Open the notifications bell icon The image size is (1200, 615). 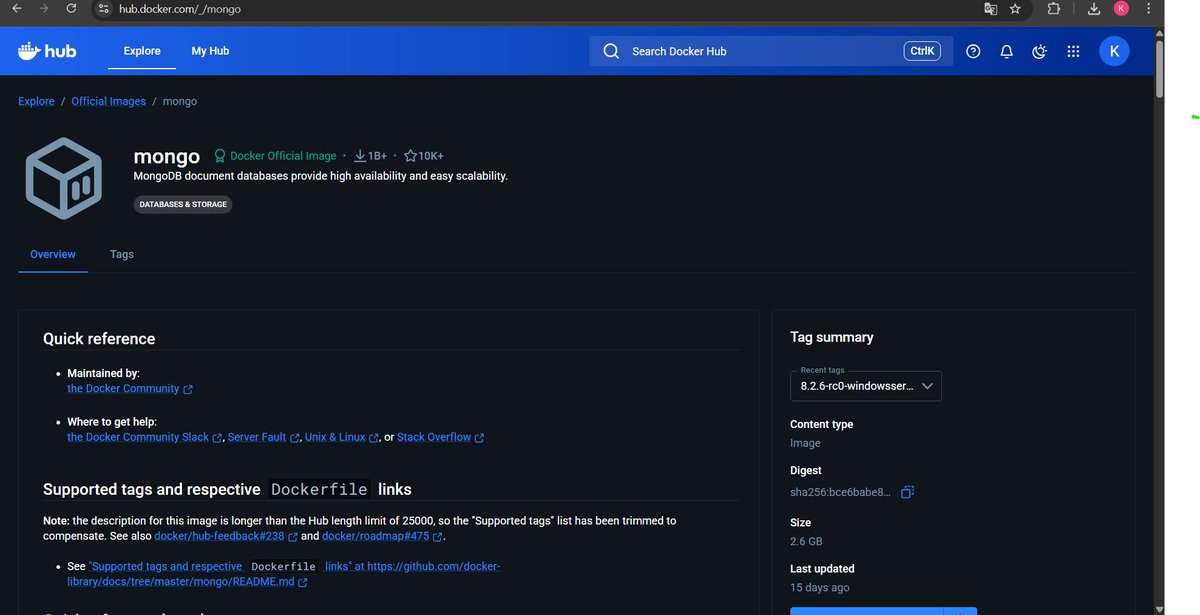coord(1006,50)
